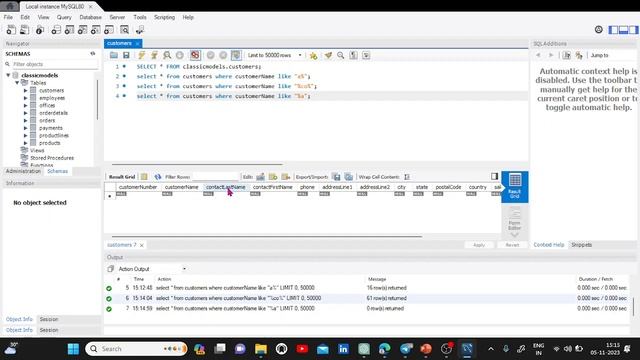Expand the products table node

26,143
